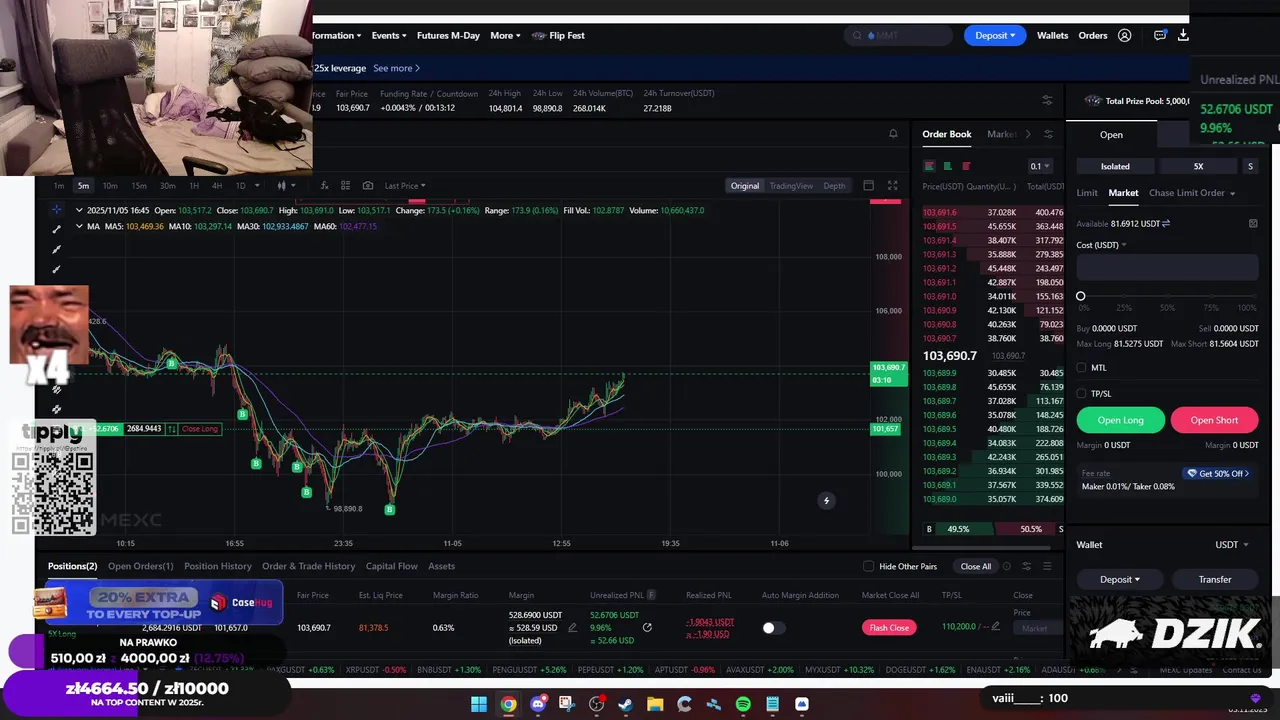Switch to Position History tab
The image size is (1280, 720).
[218, 566]
